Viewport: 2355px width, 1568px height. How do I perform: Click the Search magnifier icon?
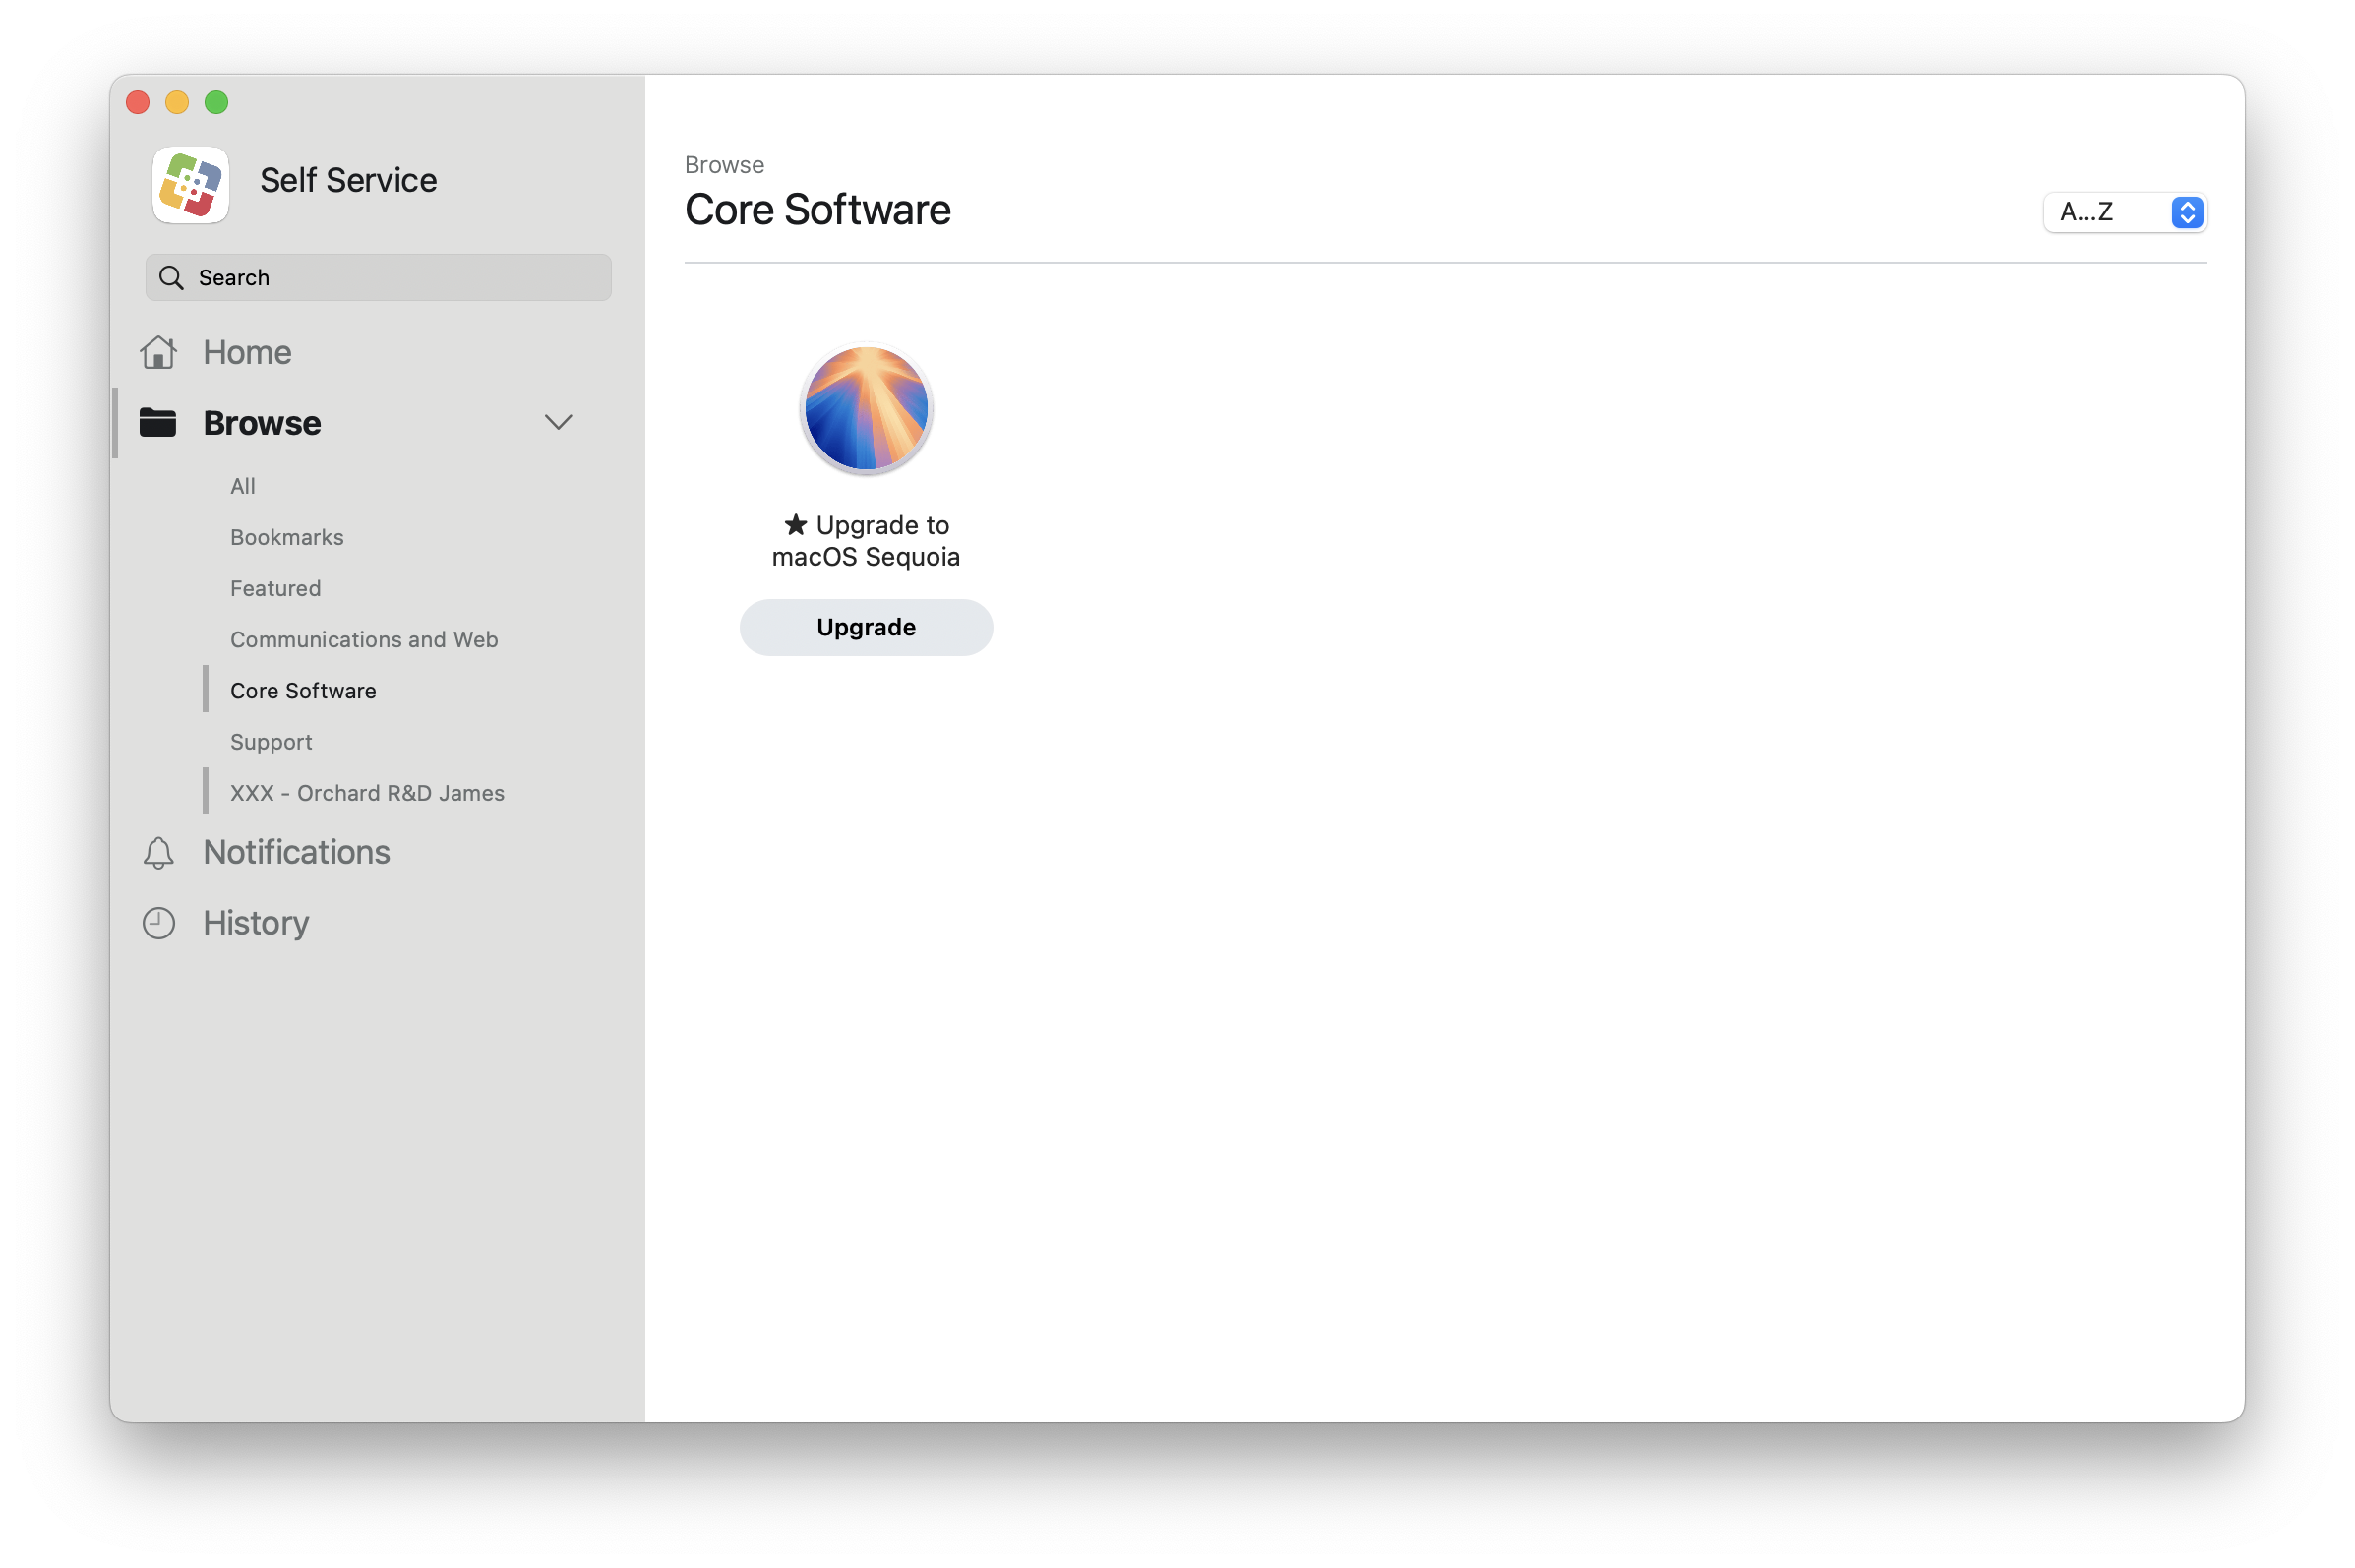click(x=171, y=276)
